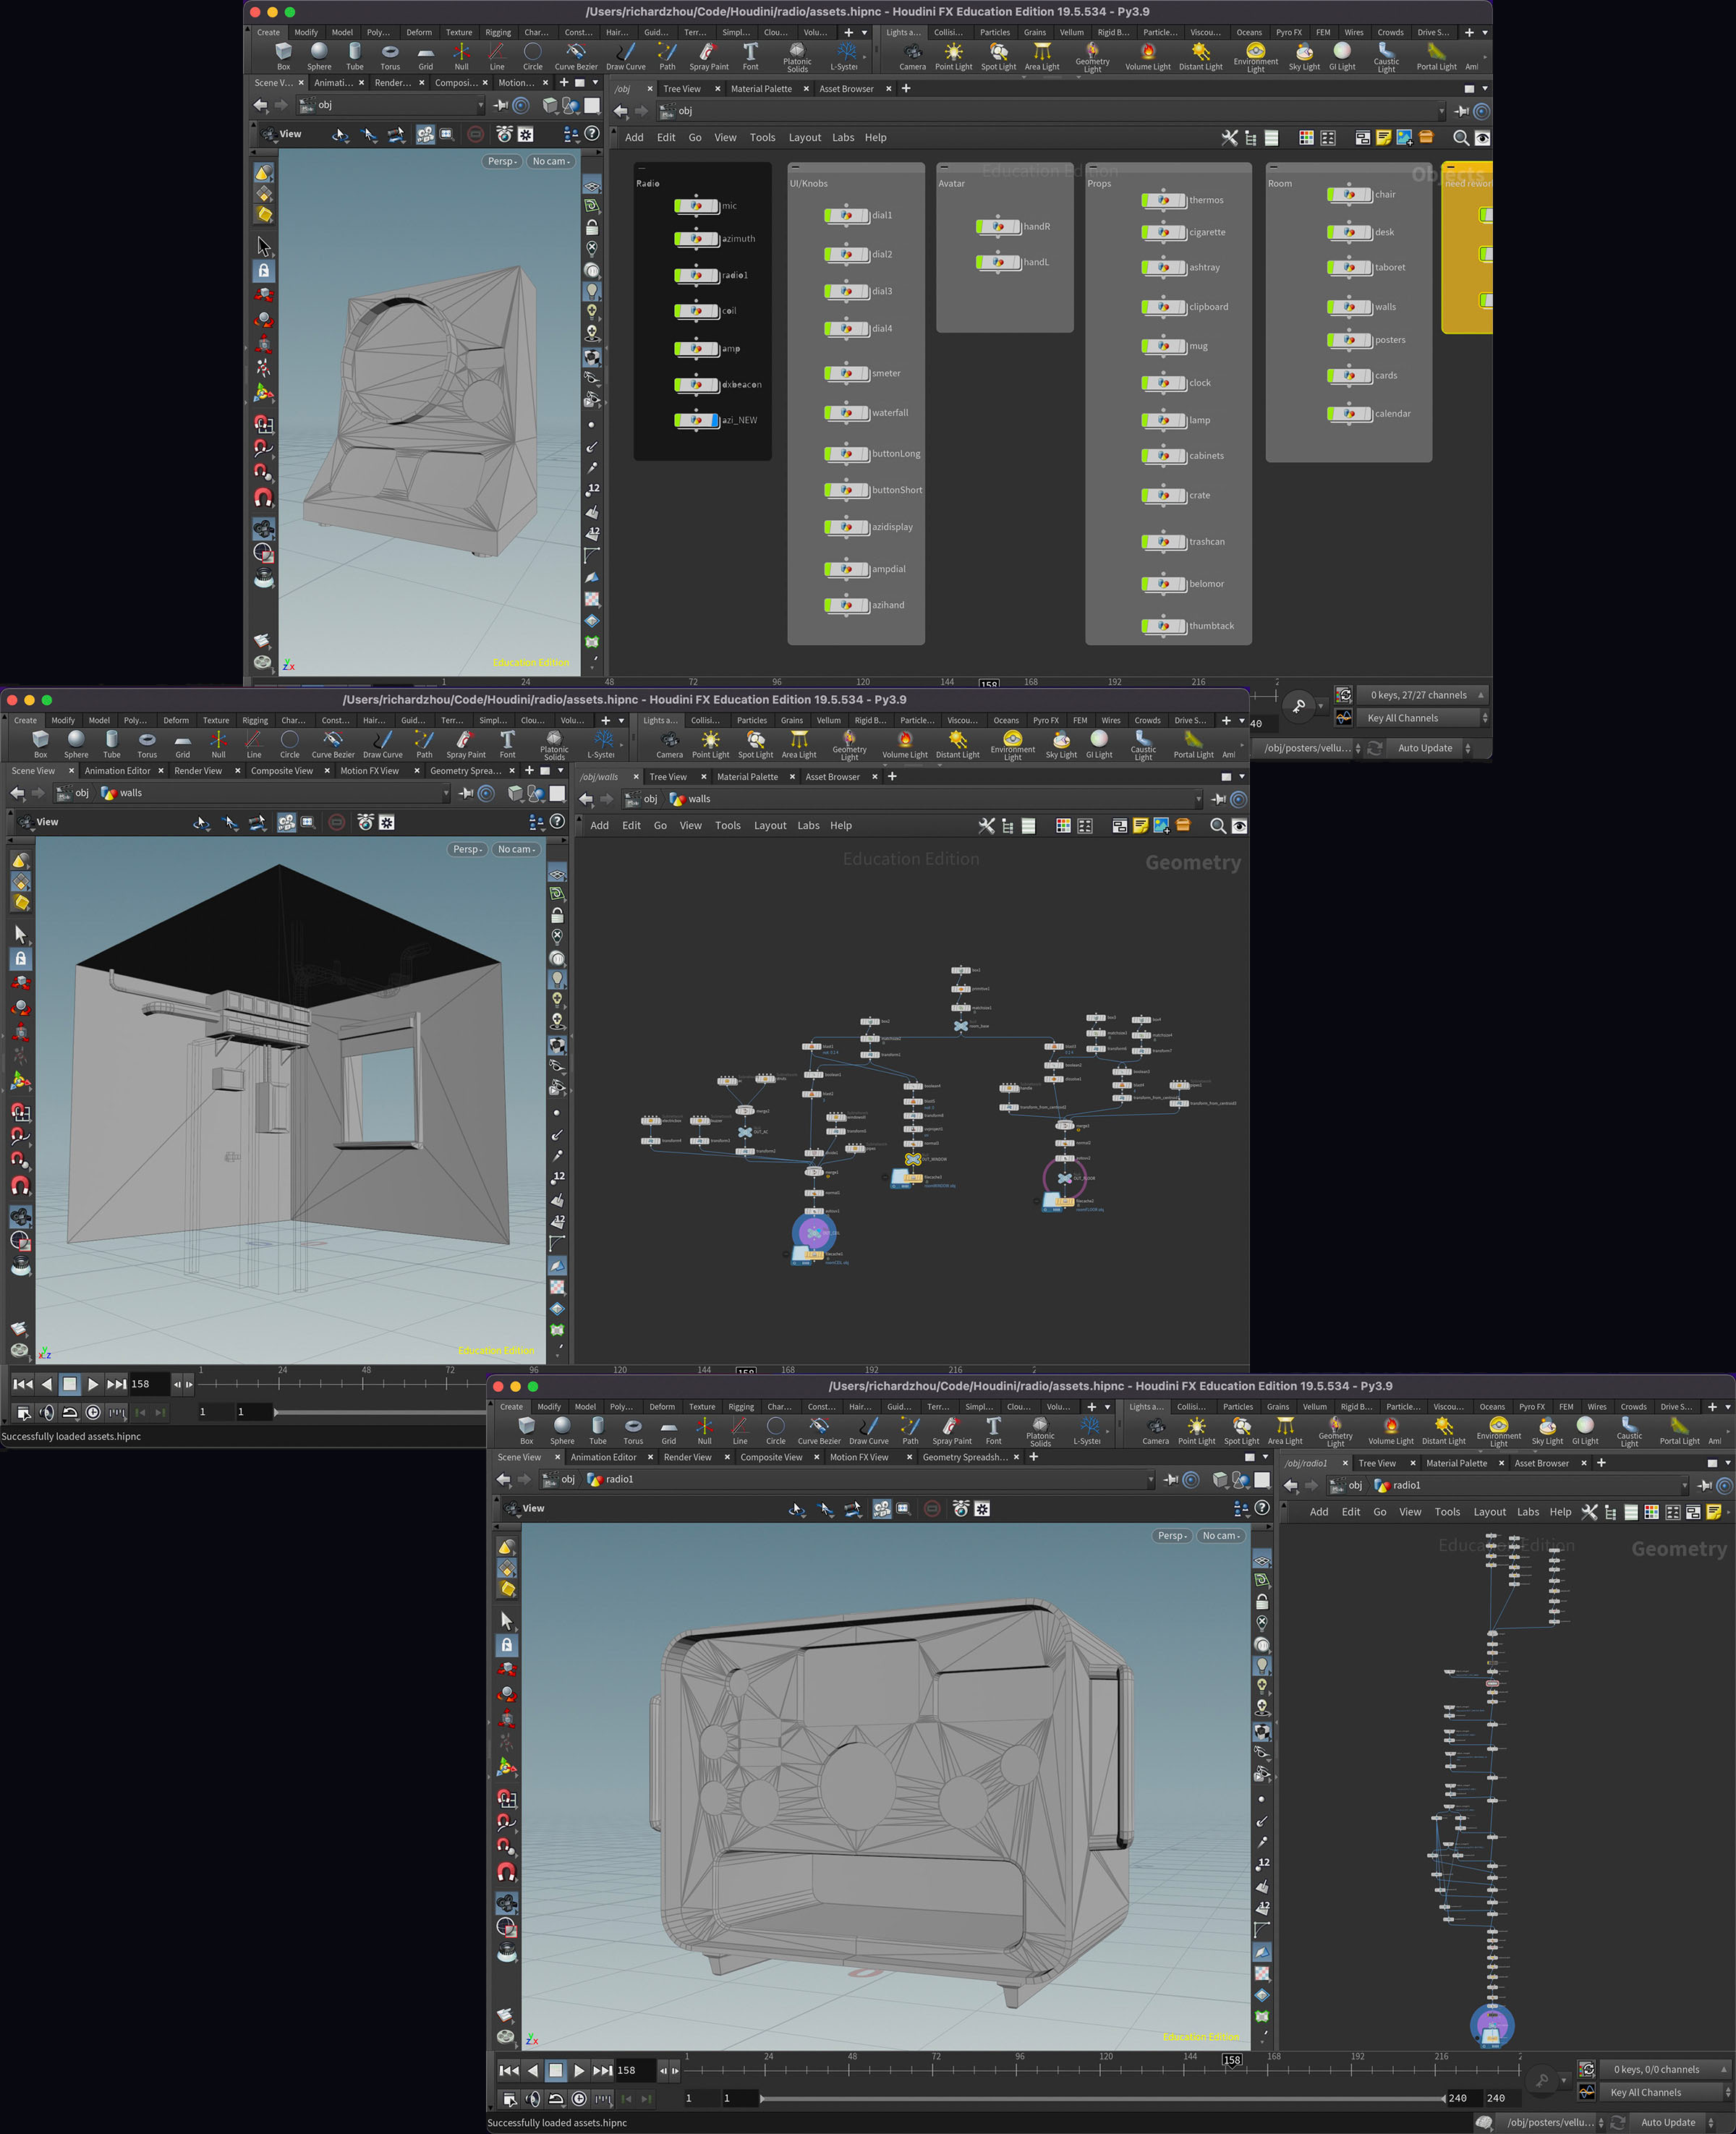Add Environment Light in top window
The width and height of the screenshot is (1736, 2134).
(1255, 57)
